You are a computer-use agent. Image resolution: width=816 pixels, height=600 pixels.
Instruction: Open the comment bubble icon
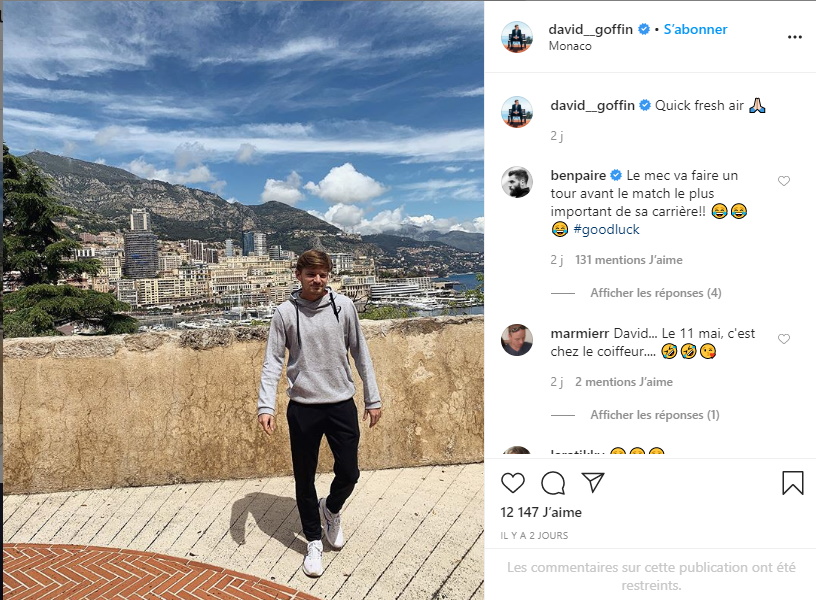pos(553,483)
